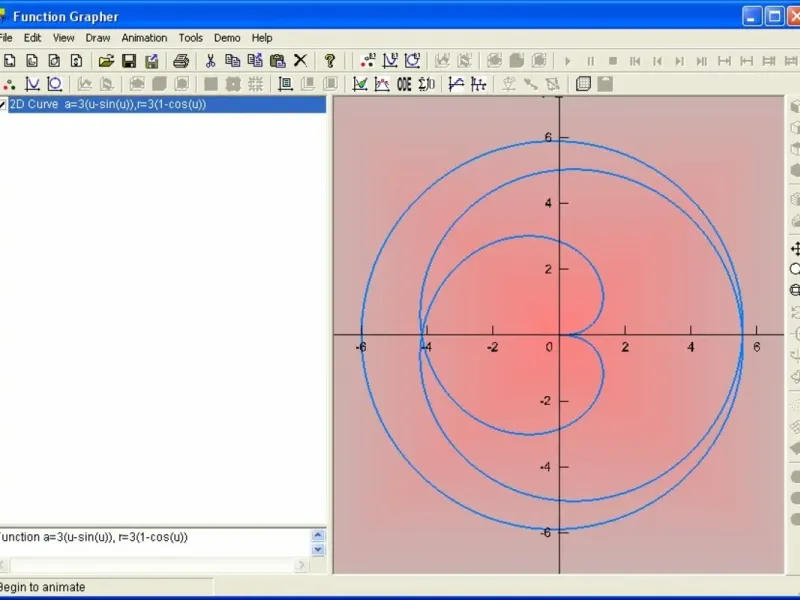Screen dimensions: 800x600
Task: Open the Demo menu
Action: point(227,38)
